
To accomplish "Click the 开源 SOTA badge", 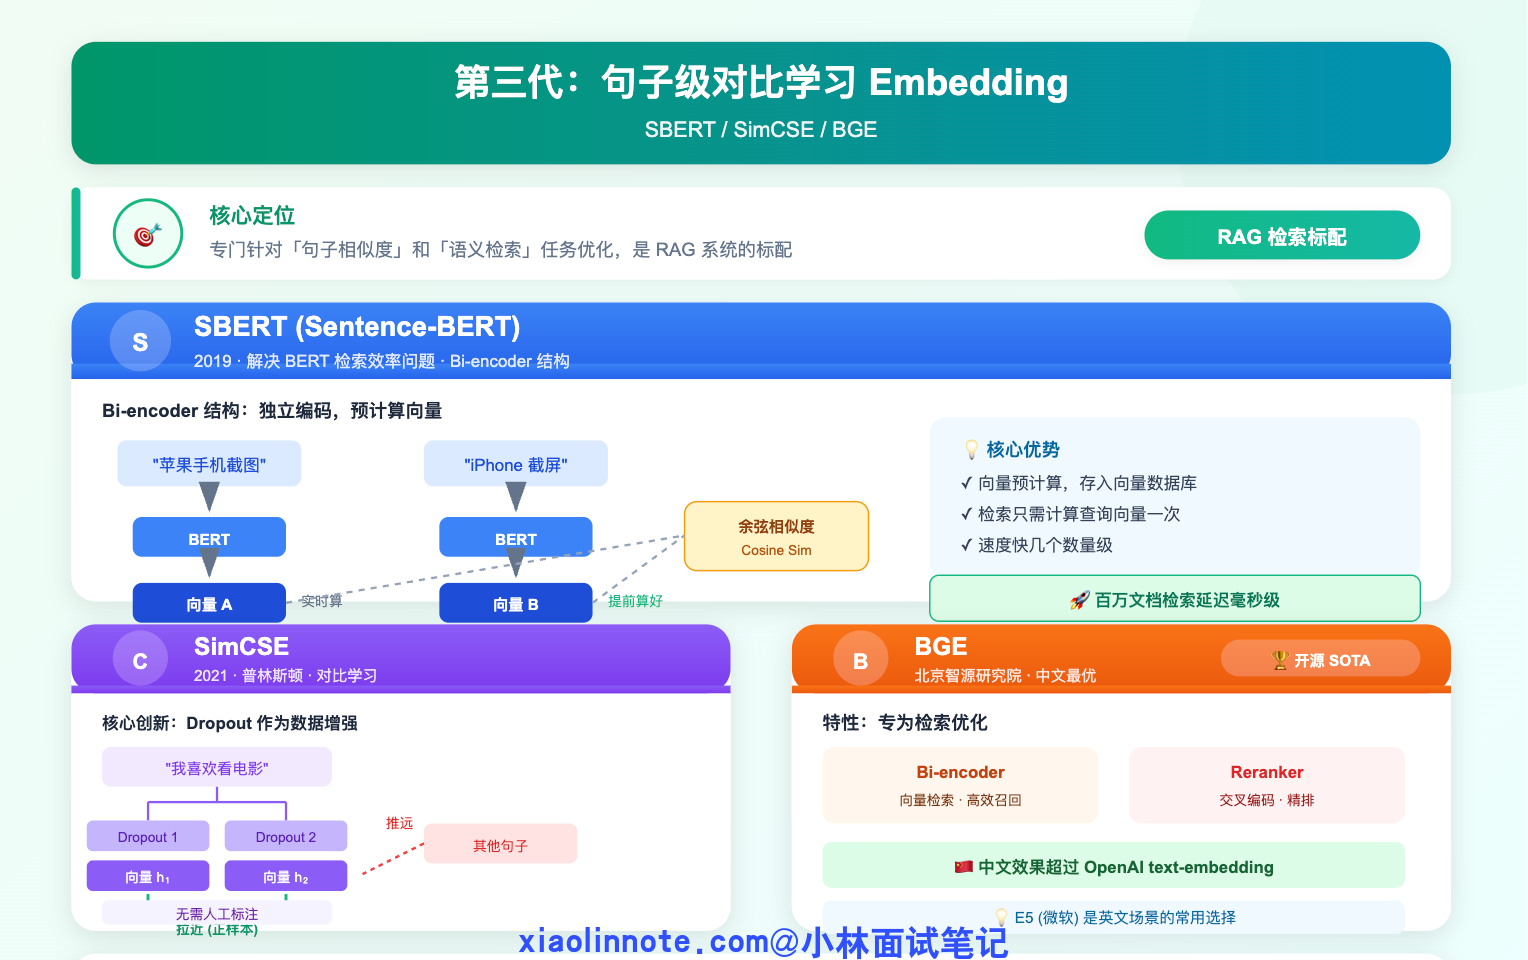I will point(1320,659).
